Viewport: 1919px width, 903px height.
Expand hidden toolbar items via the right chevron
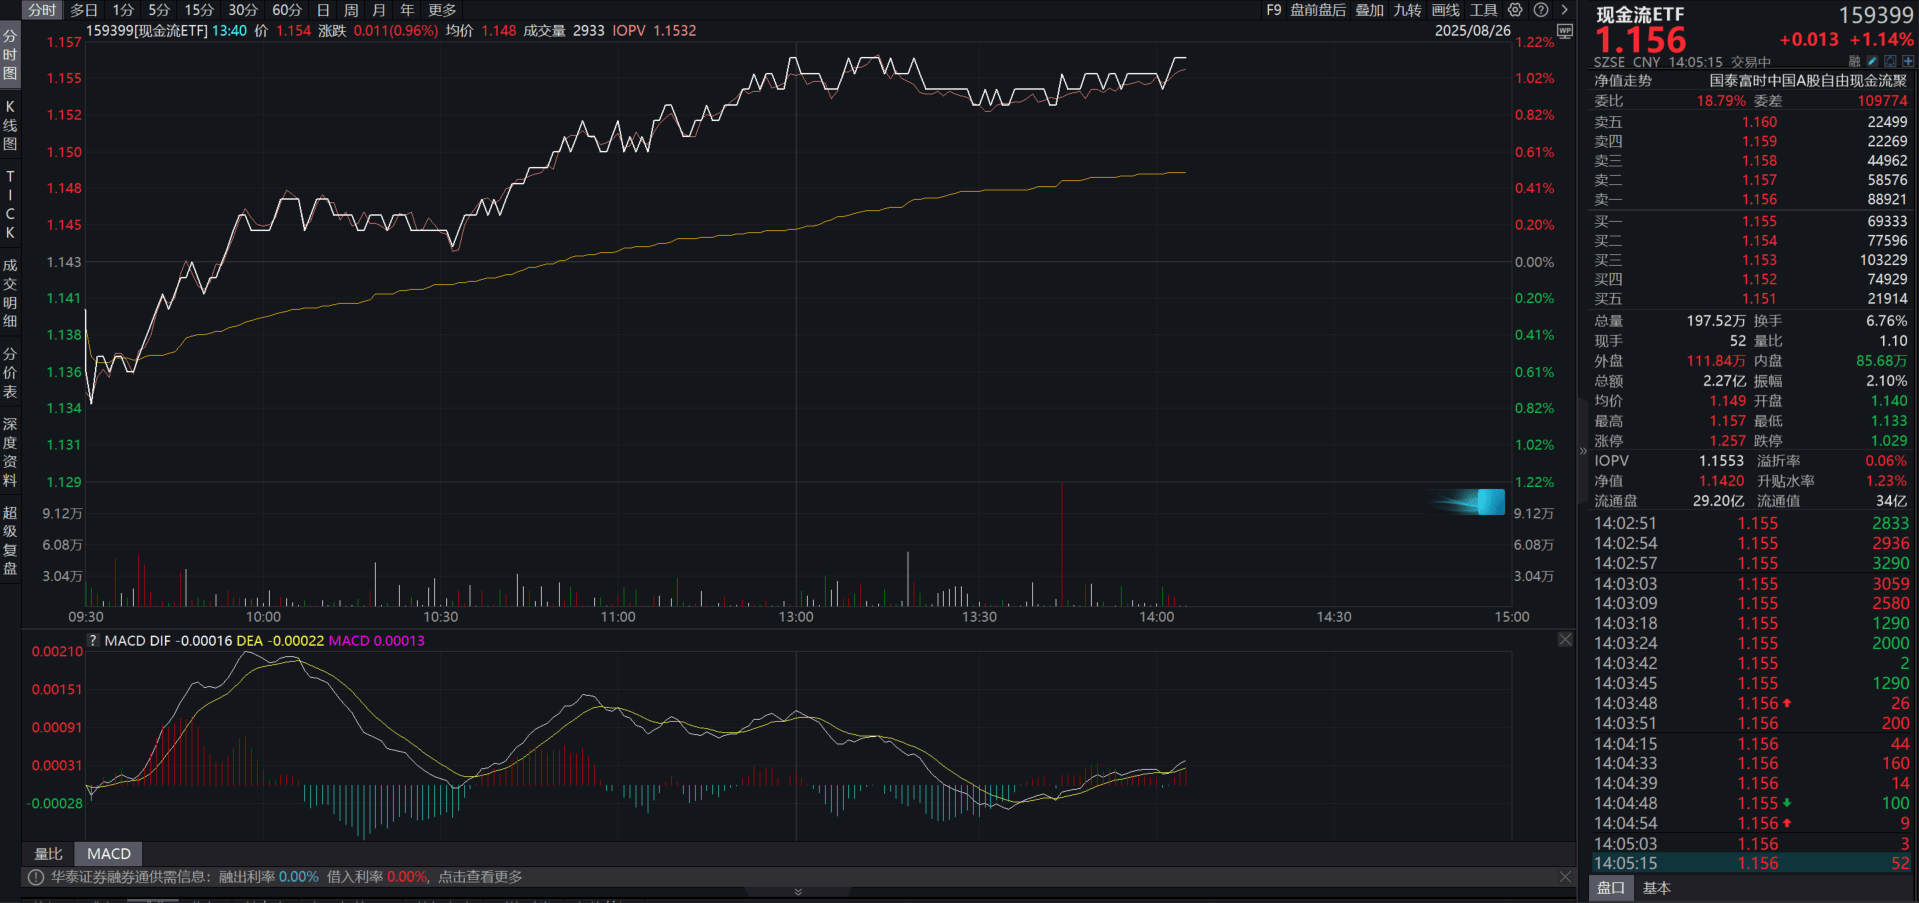[1565, 10]
